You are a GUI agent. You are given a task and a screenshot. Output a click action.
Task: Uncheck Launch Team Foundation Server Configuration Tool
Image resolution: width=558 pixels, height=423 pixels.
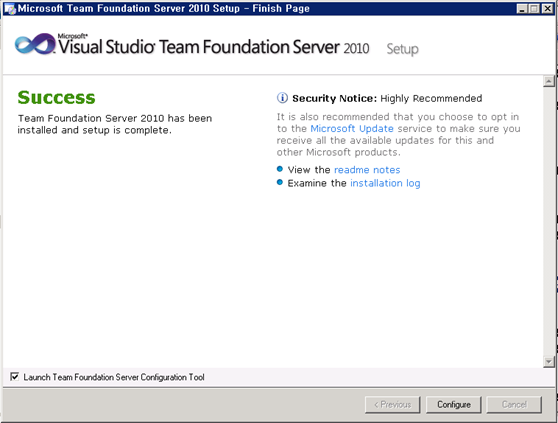(15, 376)
